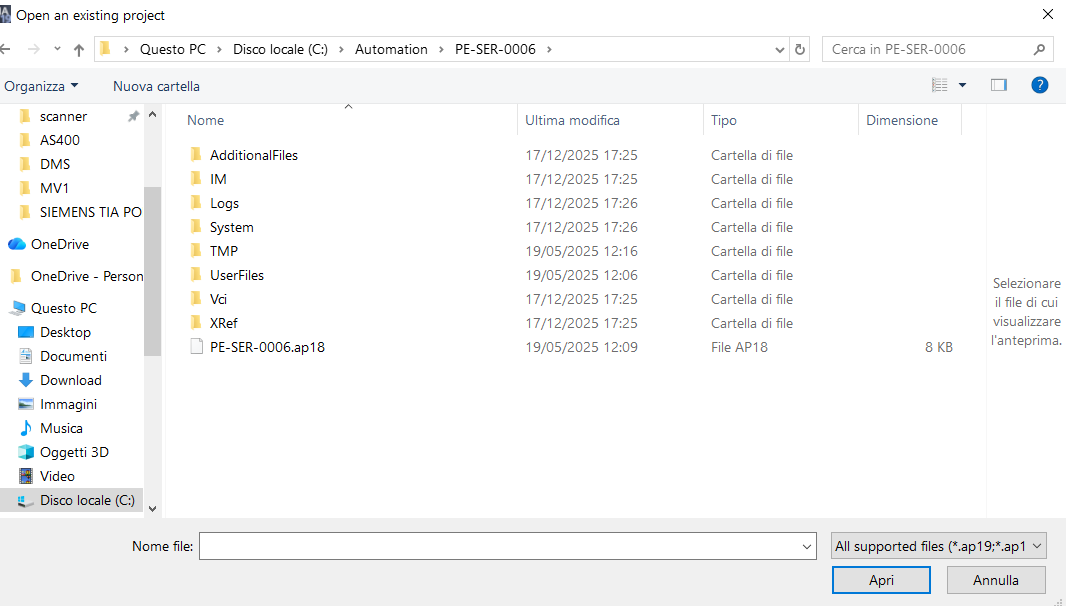Click sidebar scrollbar up arrow

click(x=152, y=115)
